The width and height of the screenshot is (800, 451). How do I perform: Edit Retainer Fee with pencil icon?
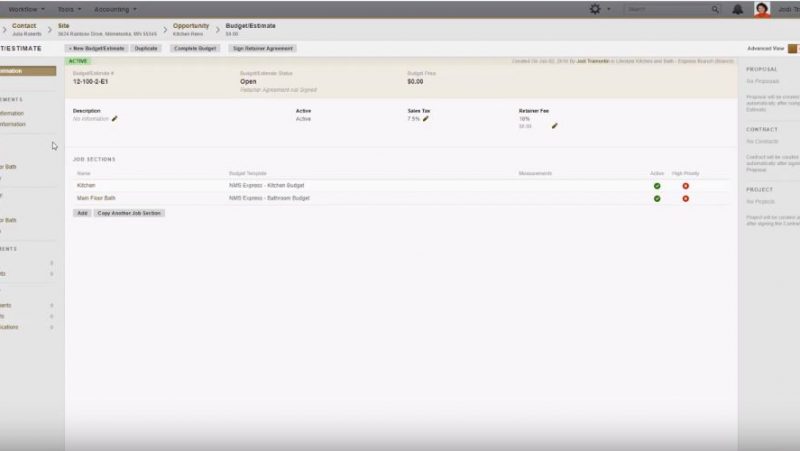tap(554, 126)
